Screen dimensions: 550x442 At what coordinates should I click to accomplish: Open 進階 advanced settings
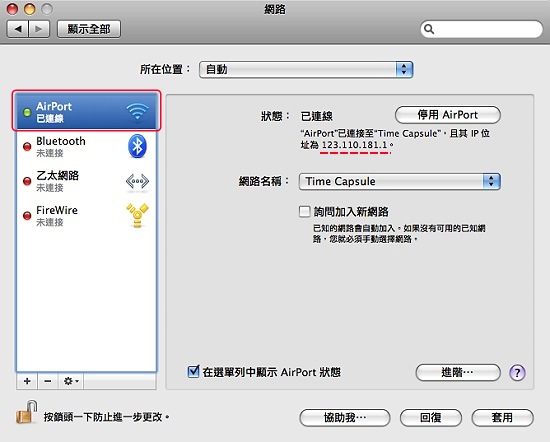click(458, 372)
